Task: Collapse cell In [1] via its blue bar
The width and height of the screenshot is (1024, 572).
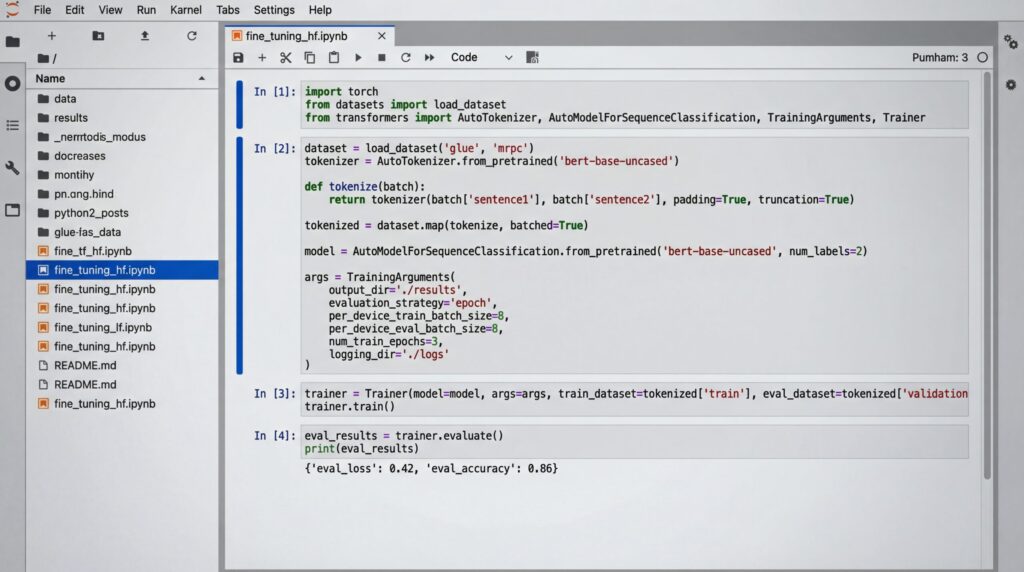Action: click(x=240, y=104)
